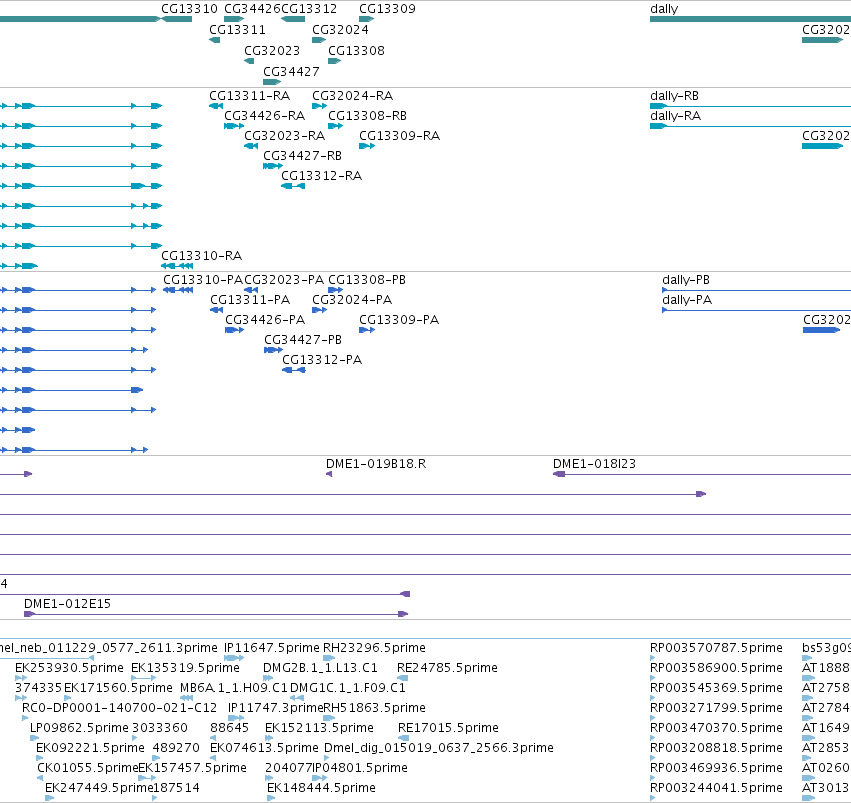The width and height of the screenshot is (851, 803).
Task: Open EST EK092221.5prime
Action: pyautogui.click(x=90, y=749)
